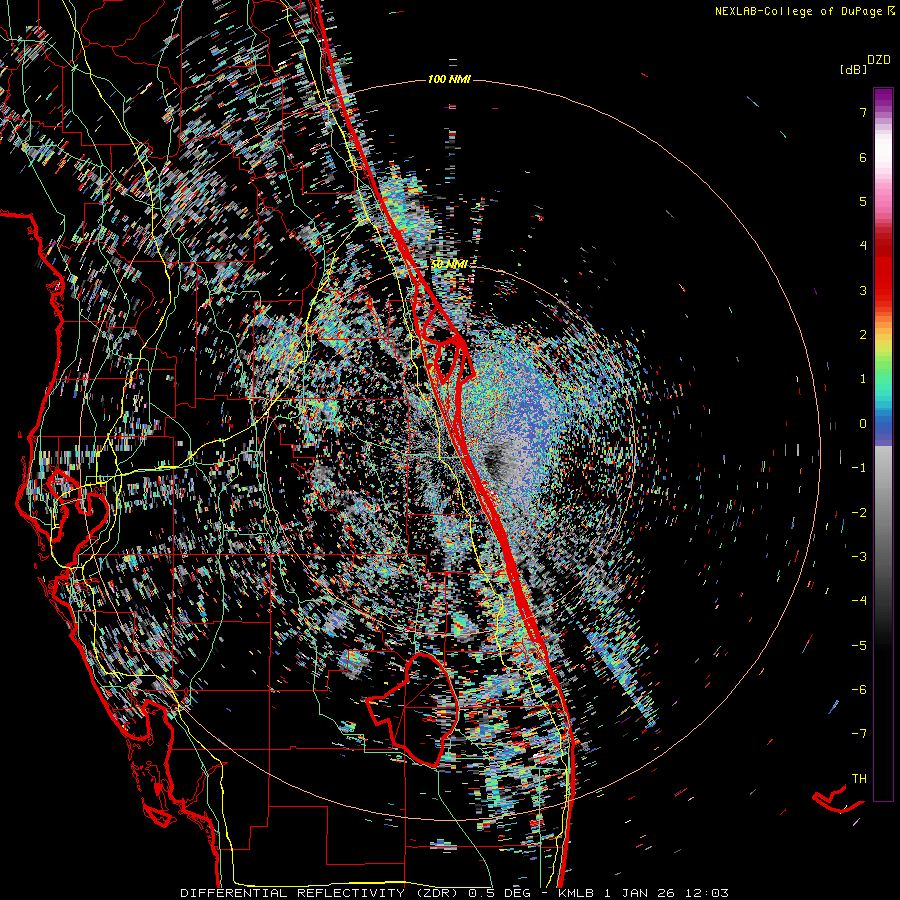Screen dimensions: 900x900
Task: Click the "100 NMI" range ring label
Action: [449, 79]
